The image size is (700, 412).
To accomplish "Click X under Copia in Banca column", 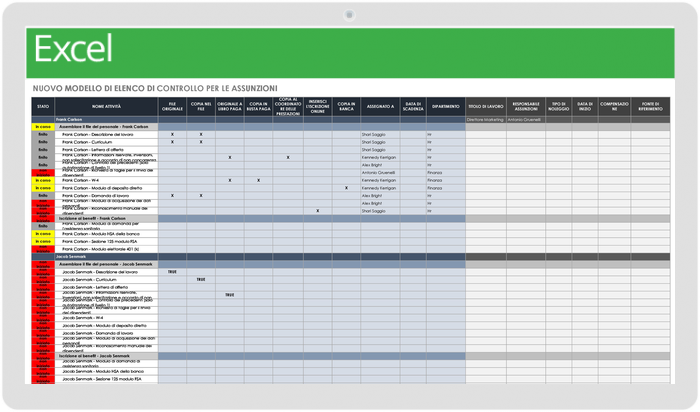I will (x=346, y=188).
